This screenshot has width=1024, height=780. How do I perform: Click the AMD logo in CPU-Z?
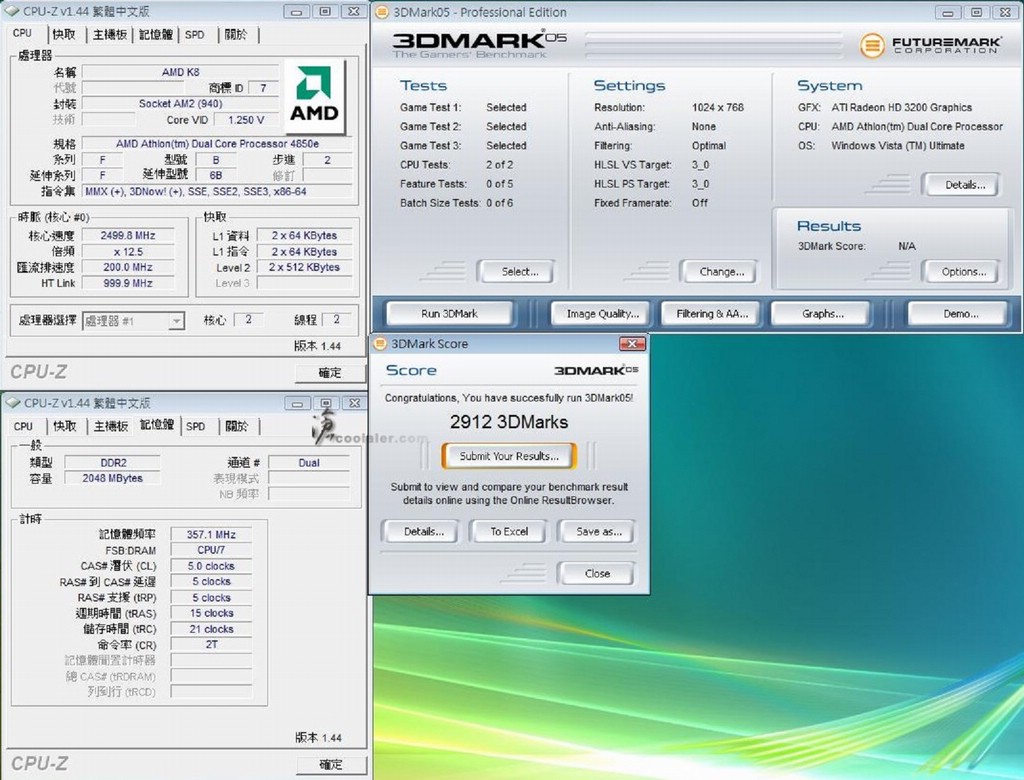313,97
